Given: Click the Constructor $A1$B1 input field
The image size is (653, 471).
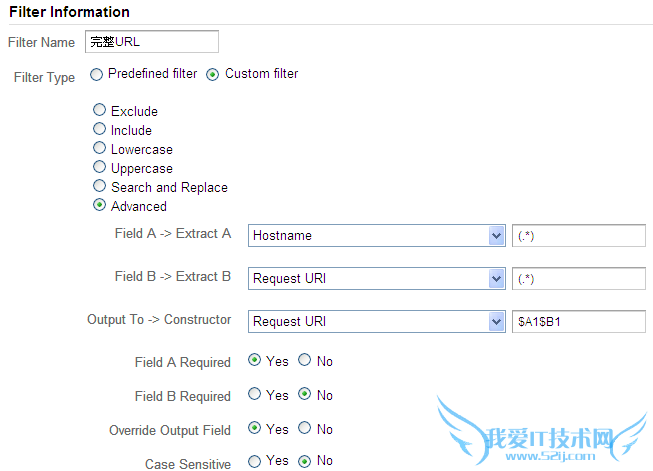Looking at the screenshot, I should pyautogui.click(x=578, y=322).
